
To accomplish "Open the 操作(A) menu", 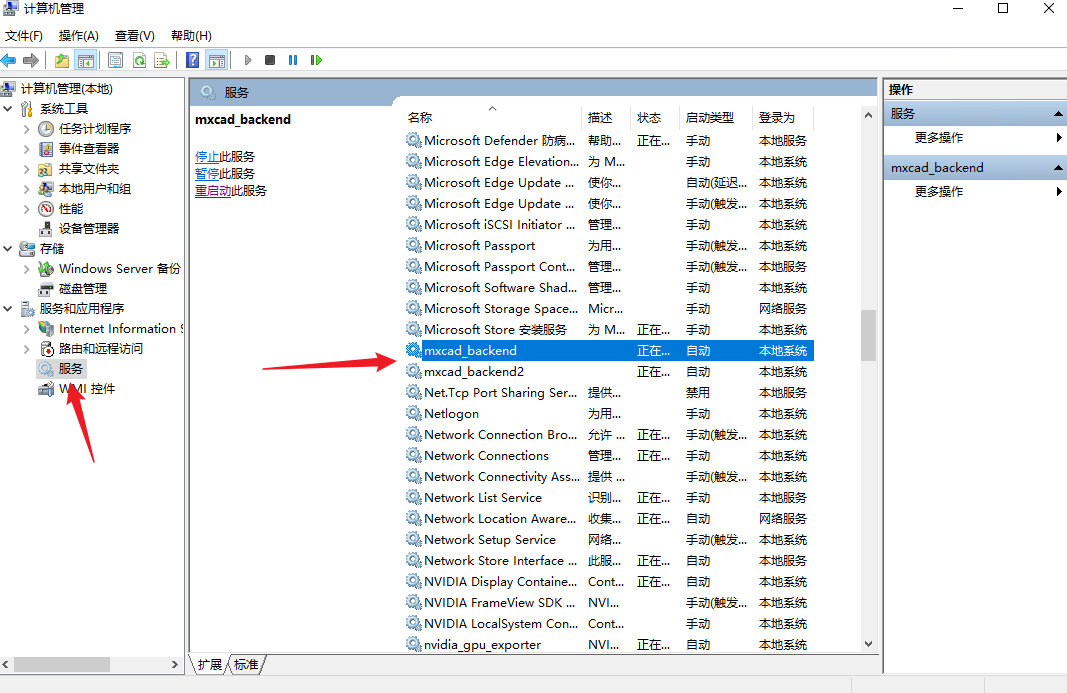I will pos(78,36).
